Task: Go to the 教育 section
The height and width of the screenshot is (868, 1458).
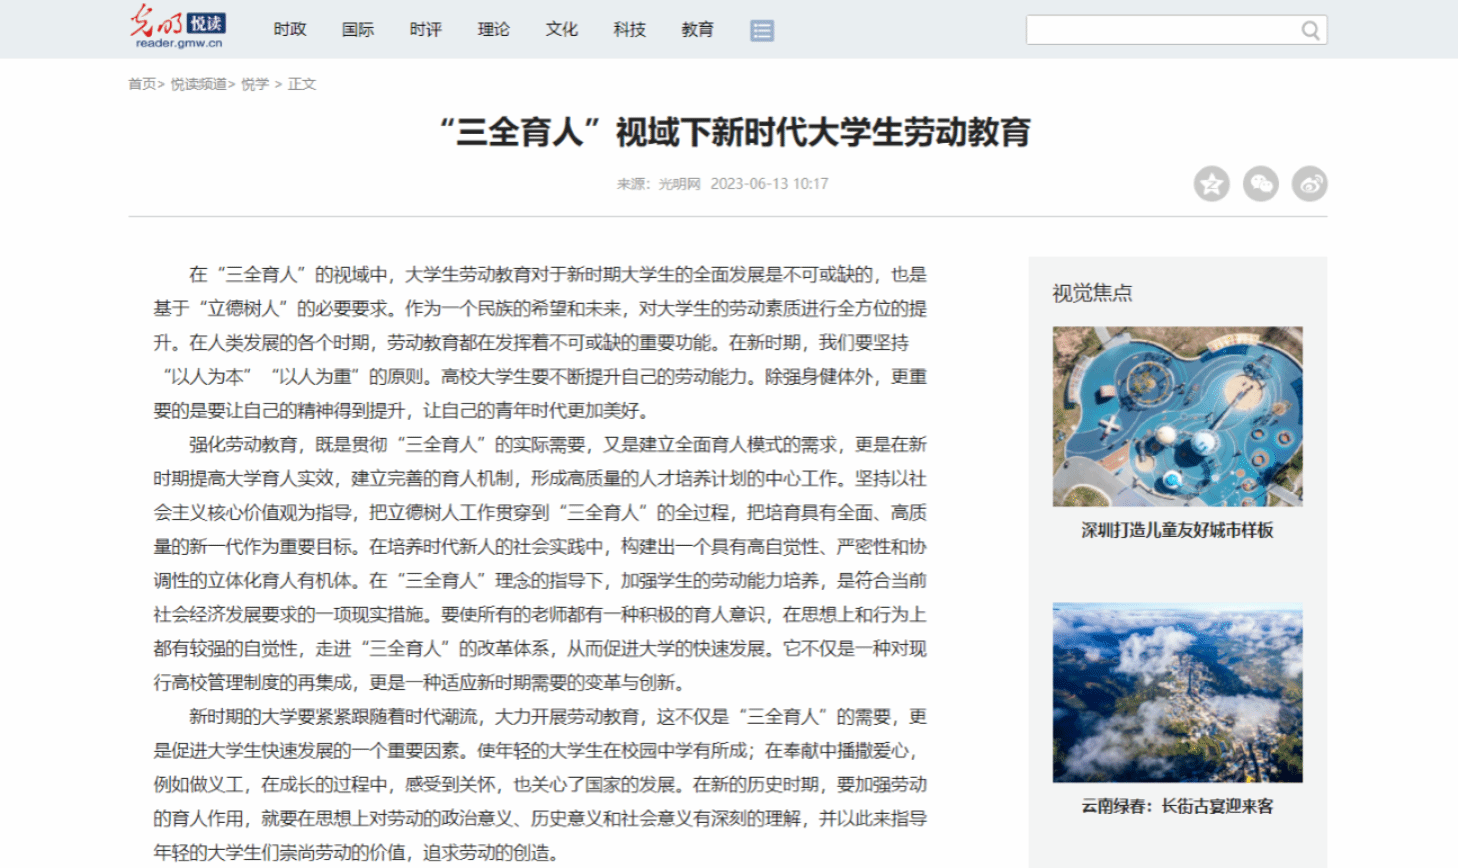Action: point(698,30)
